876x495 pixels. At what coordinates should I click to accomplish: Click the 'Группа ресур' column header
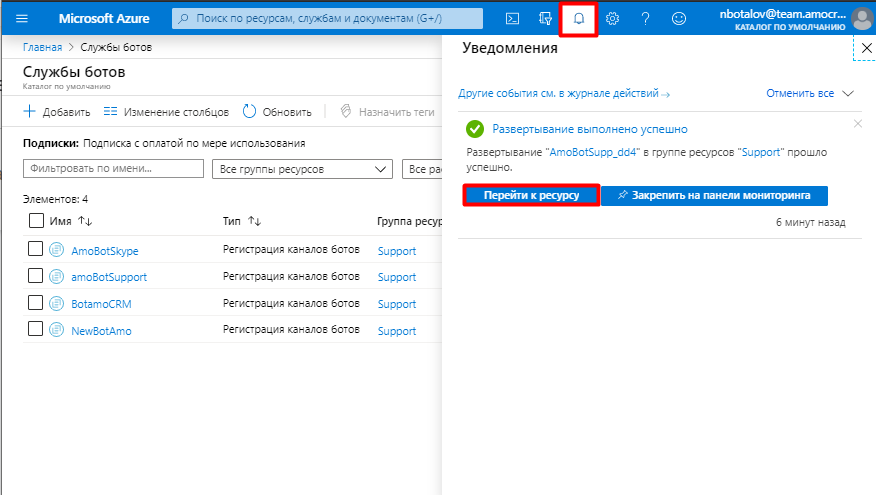coord(410,221)
